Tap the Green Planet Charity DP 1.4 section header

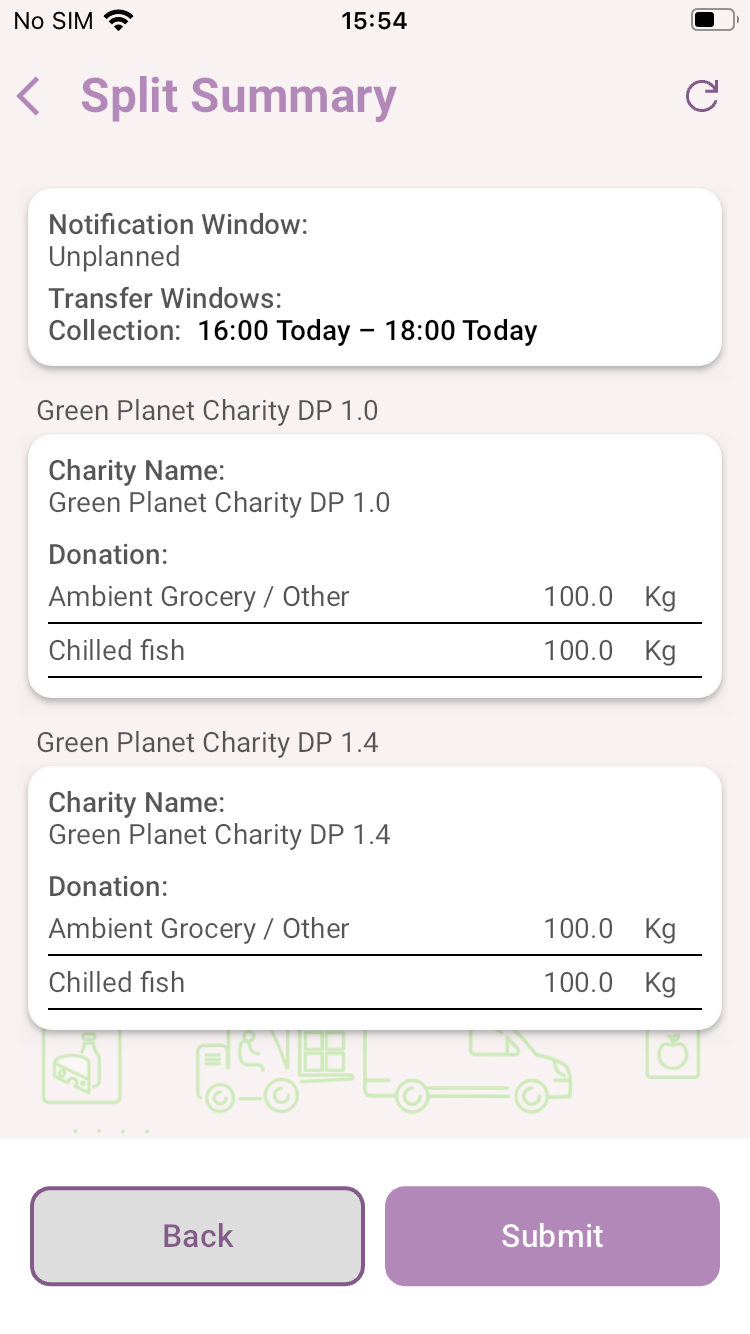tap(207, 743)
